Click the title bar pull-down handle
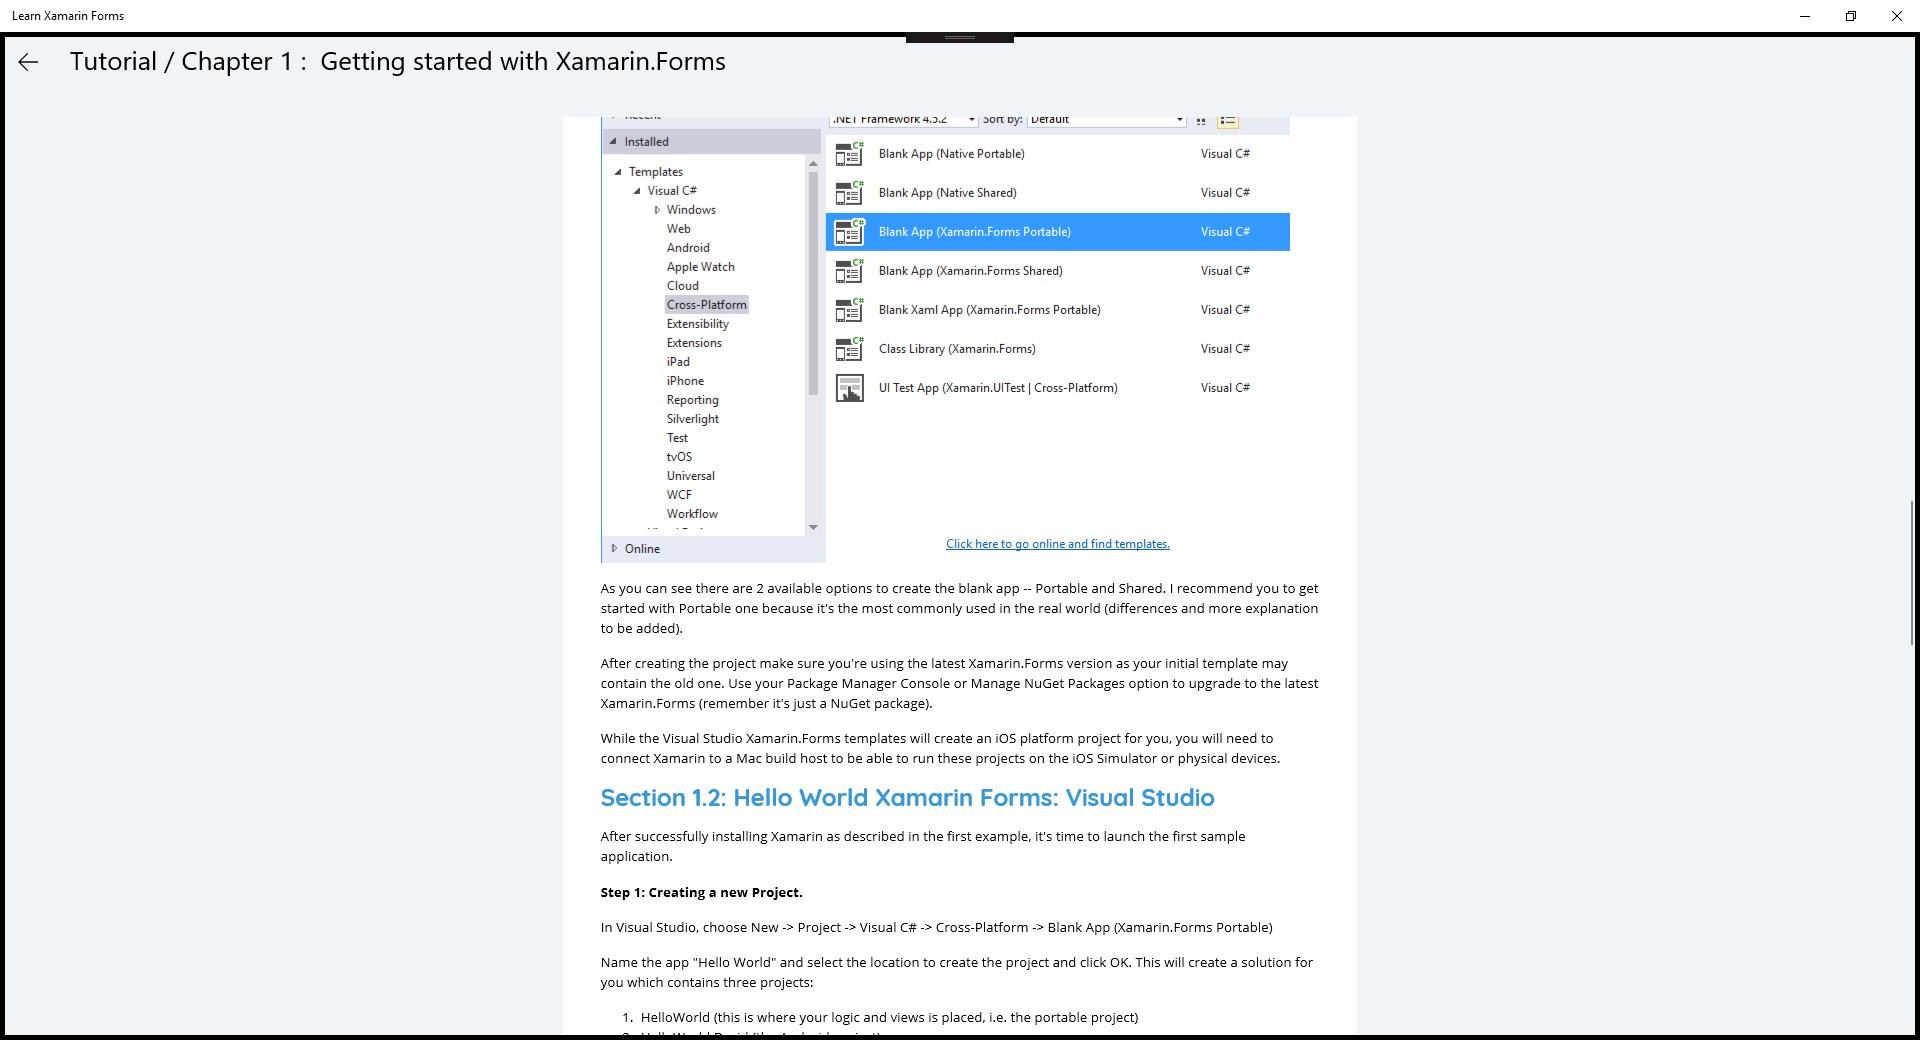Screen dimensions: 1920x1040 tap(960, 38)
